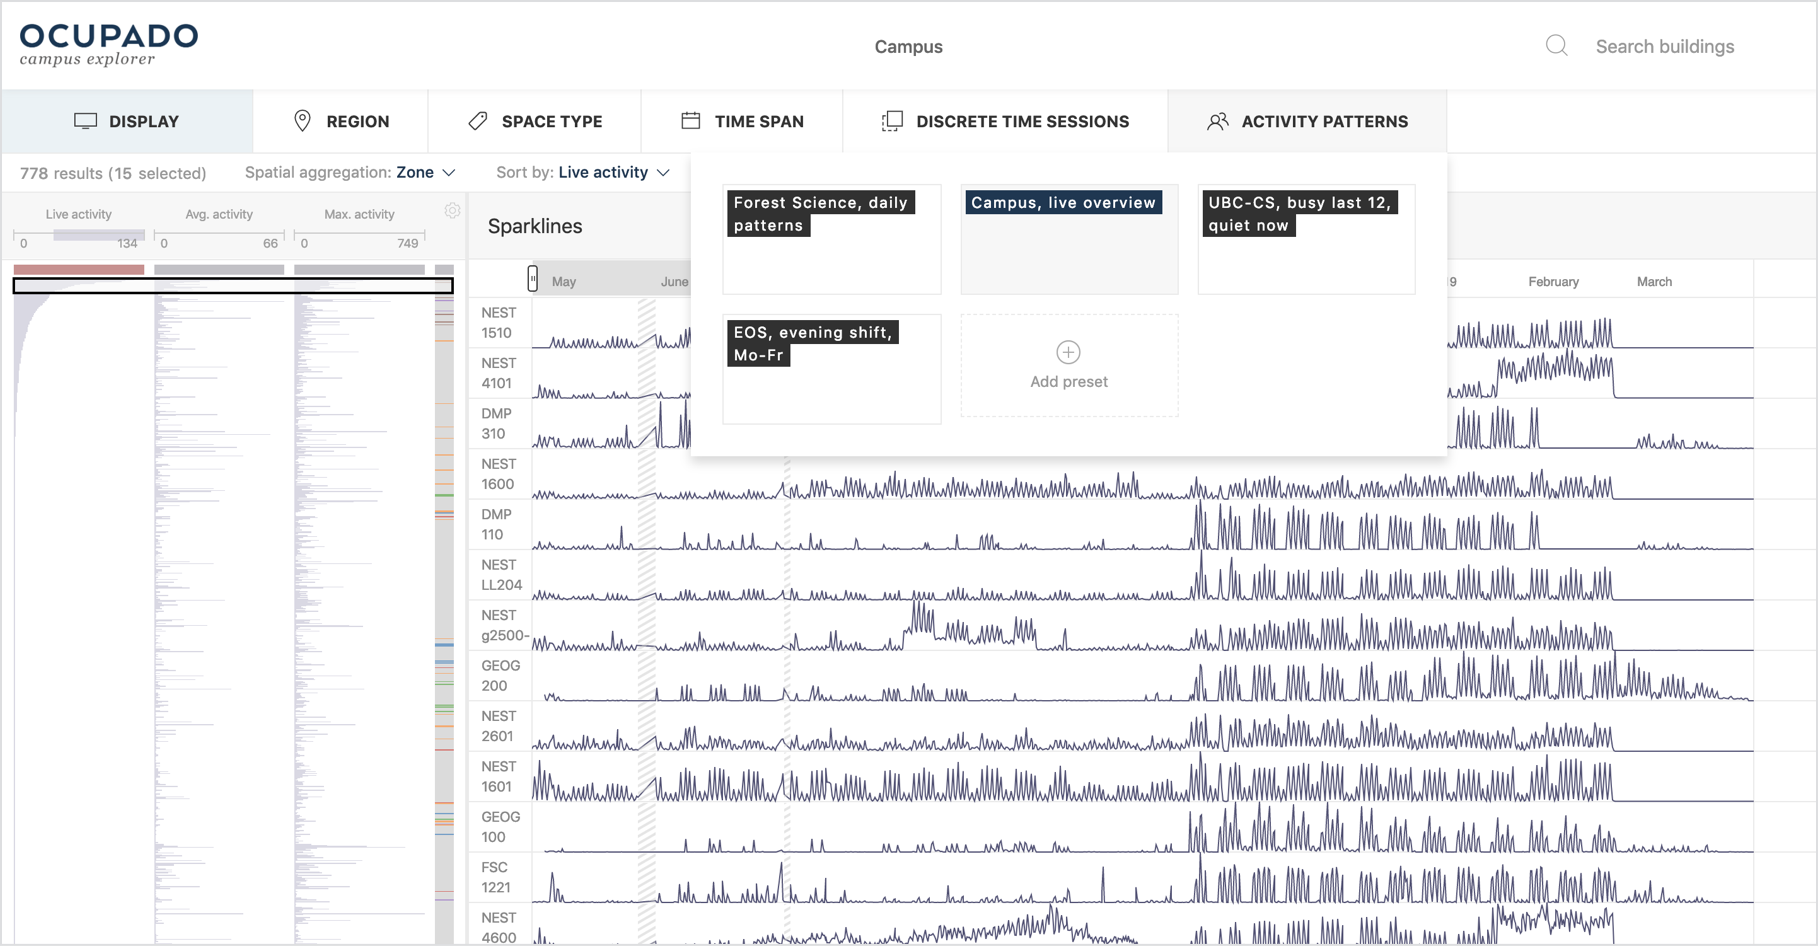Click the Activity Patterns people icon
The height and width of the screenshot is (946, 1818).
[1217, 121]
